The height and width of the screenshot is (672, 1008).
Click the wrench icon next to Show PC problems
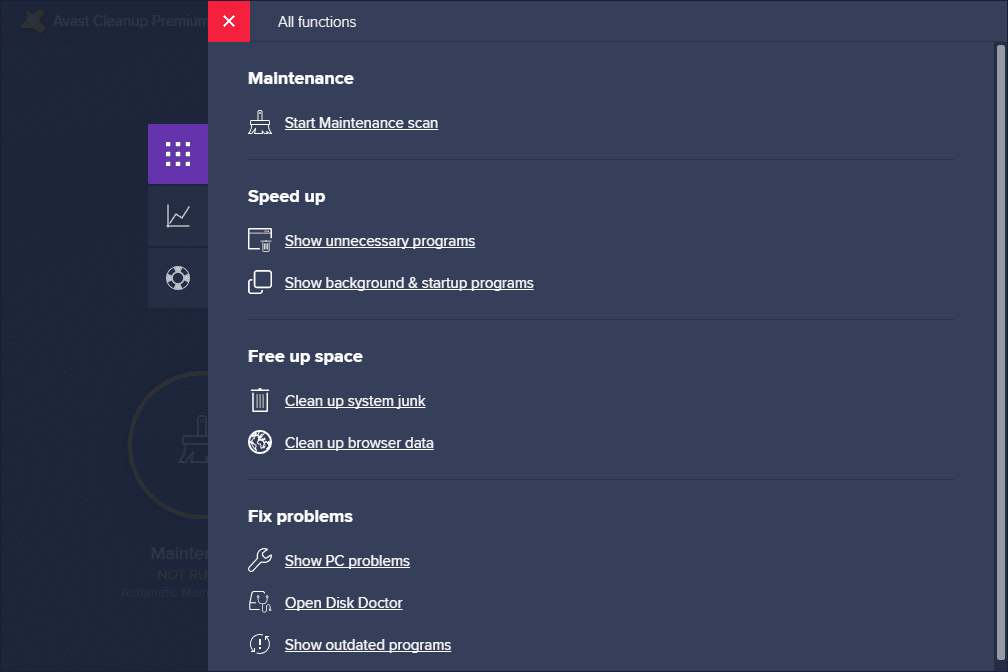pyautogui.click(x=260, y=560)
